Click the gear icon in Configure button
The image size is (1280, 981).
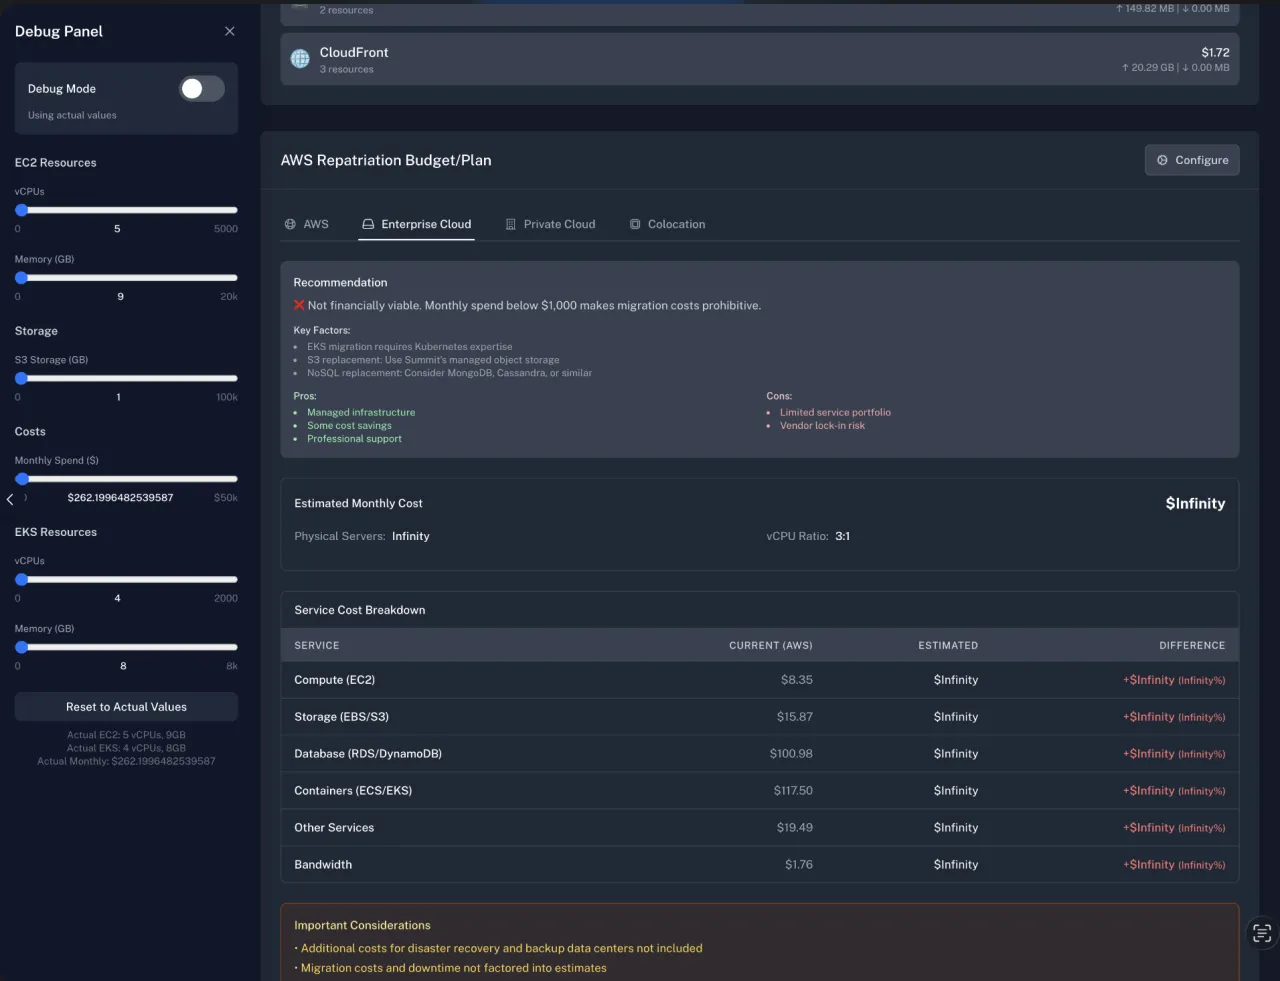click(x=1162, y=160)
